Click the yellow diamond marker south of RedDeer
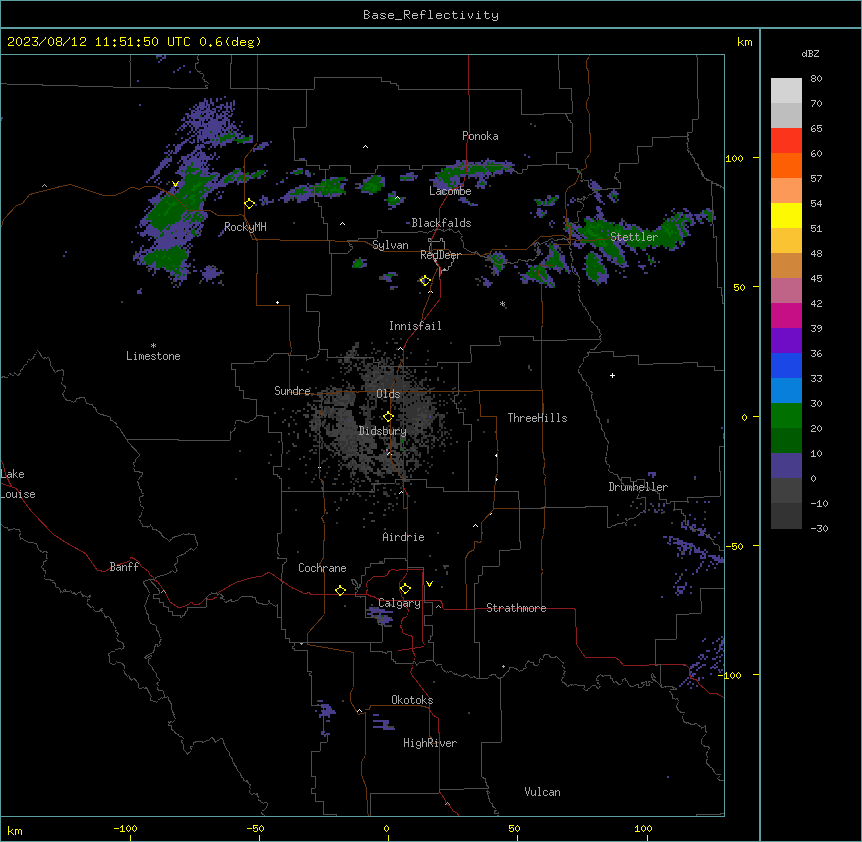Screen dimensions: 862x842 (x=425, y=281)
